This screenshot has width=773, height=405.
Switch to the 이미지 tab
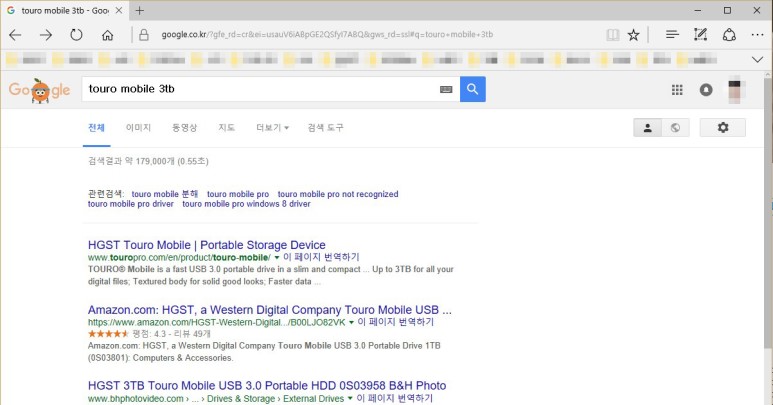pos(139,128)
